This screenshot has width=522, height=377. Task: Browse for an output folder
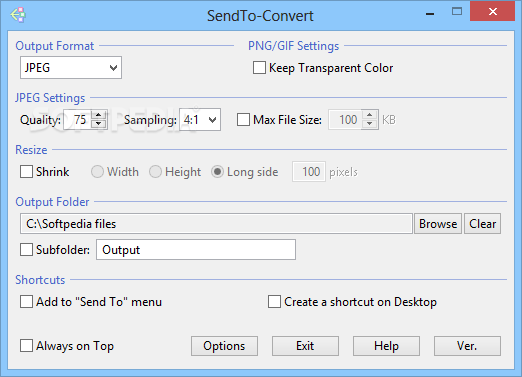click(438, 224)
